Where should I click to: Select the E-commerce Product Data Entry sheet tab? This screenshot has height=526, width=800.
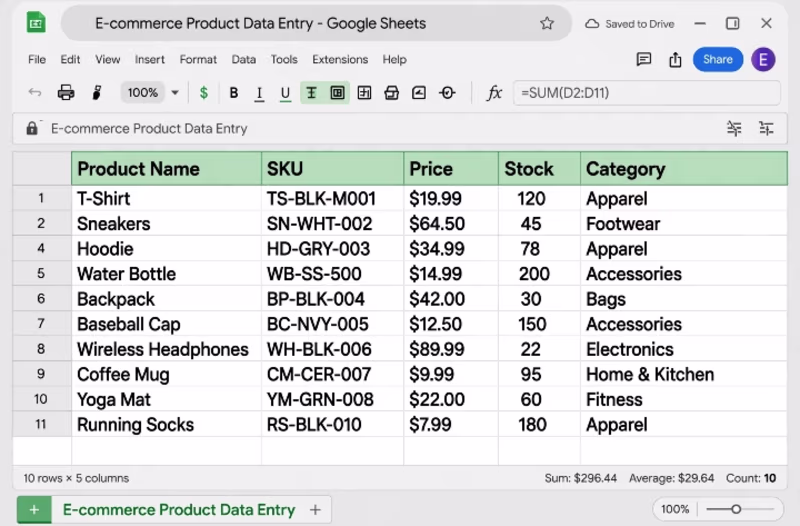click(179, 509)
